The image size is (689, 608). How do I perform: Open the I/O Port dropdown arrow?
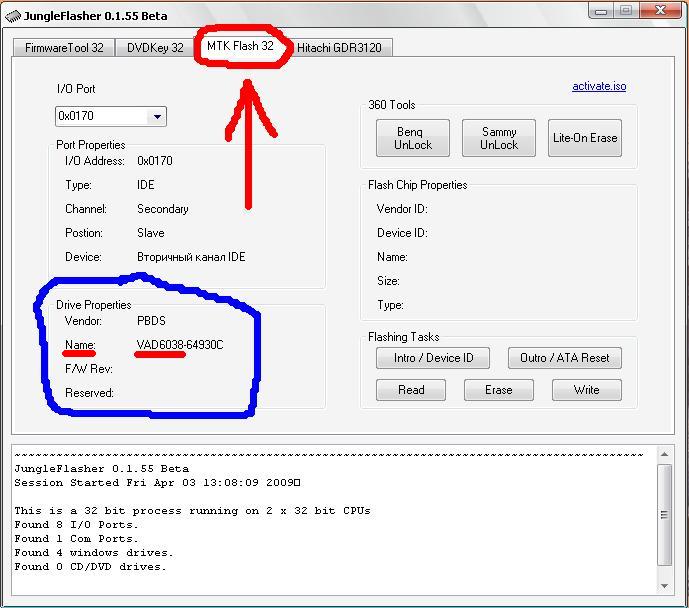point(157,116)
